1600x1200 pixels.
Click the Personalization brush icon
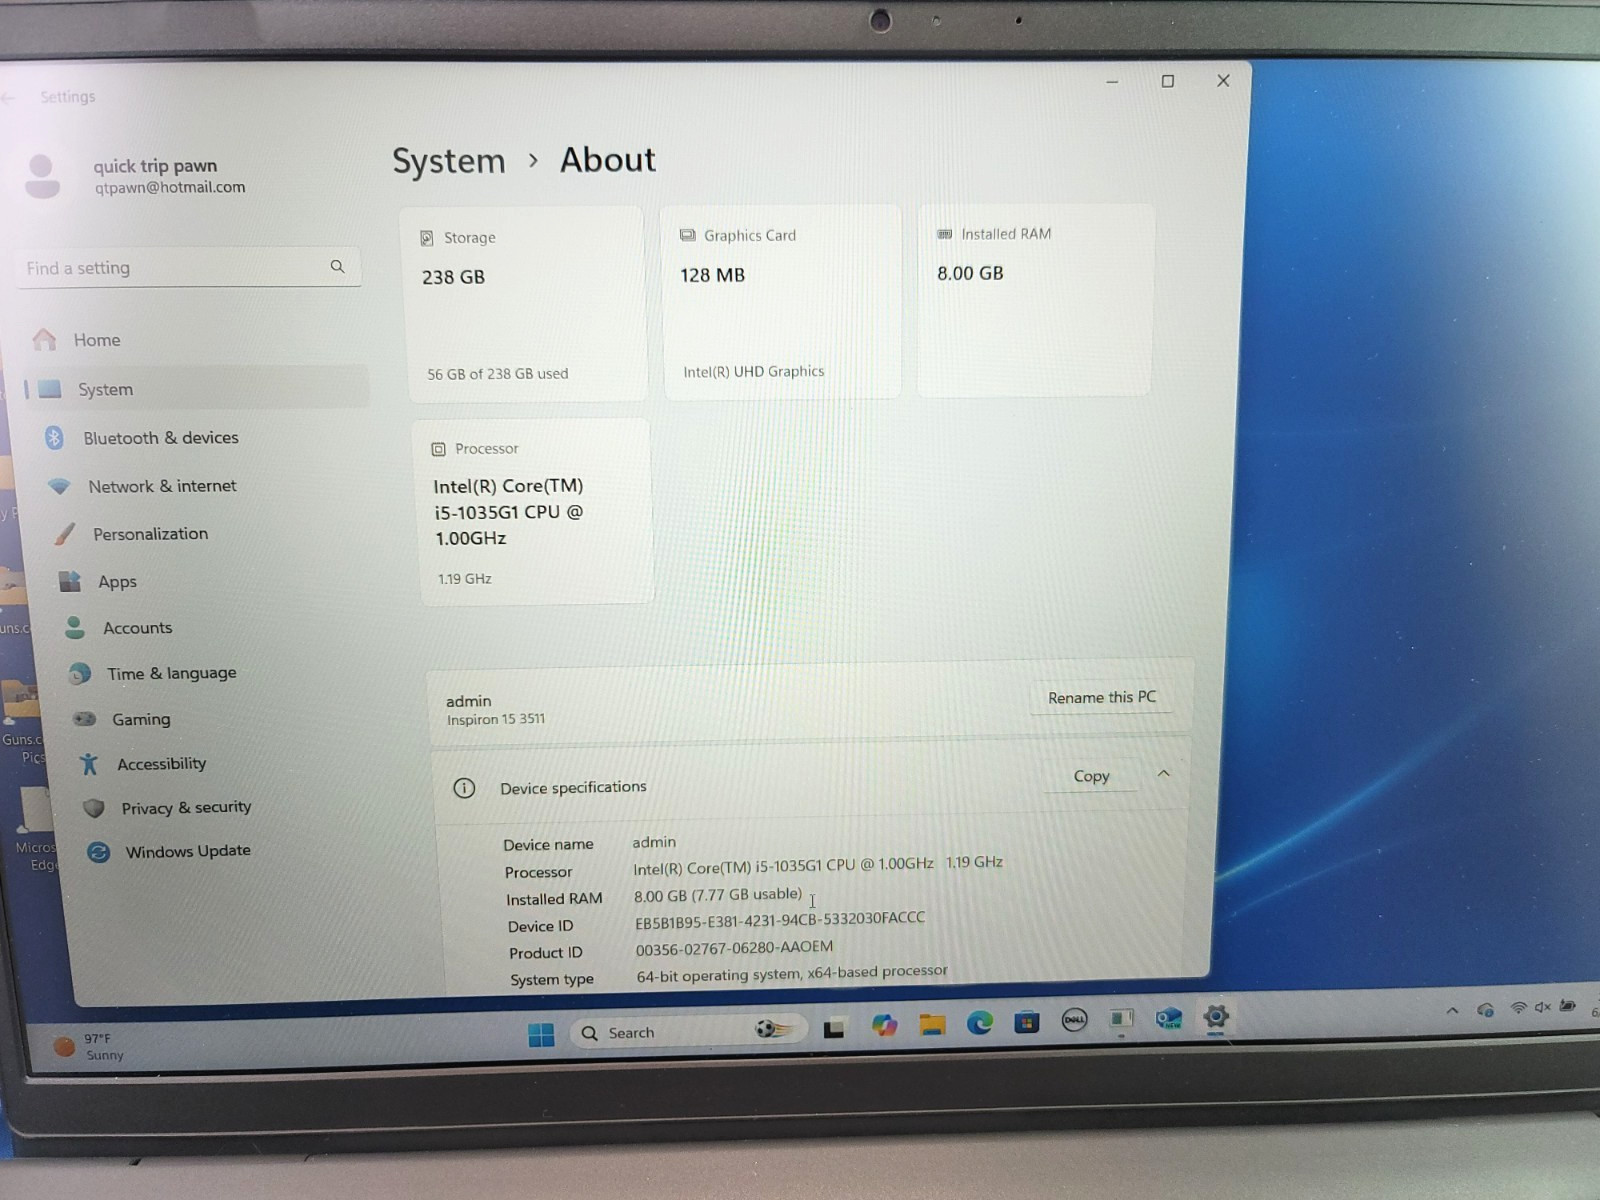[65, 534]
